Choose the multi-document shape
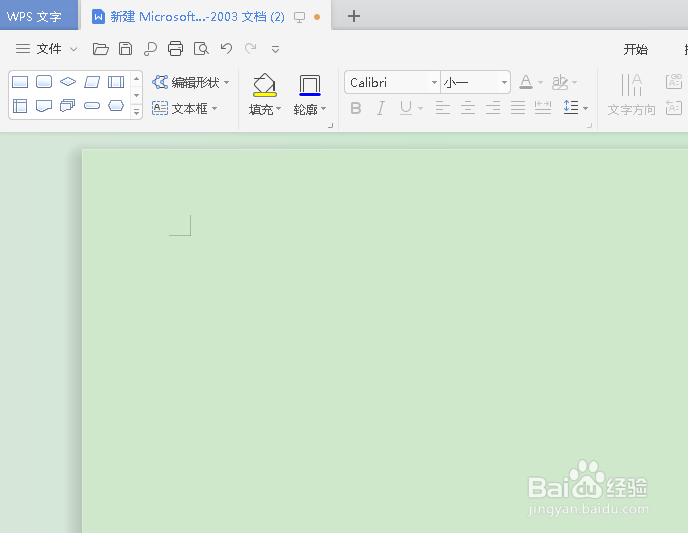 click(x=68, y=106)
